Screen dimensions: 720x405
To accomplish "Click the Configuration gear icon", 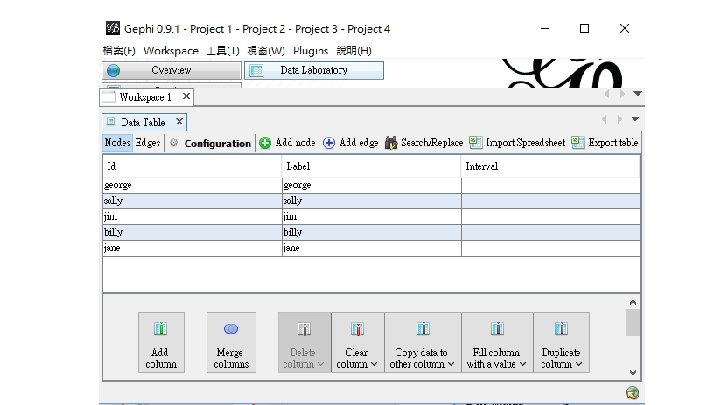I will 174,143.
